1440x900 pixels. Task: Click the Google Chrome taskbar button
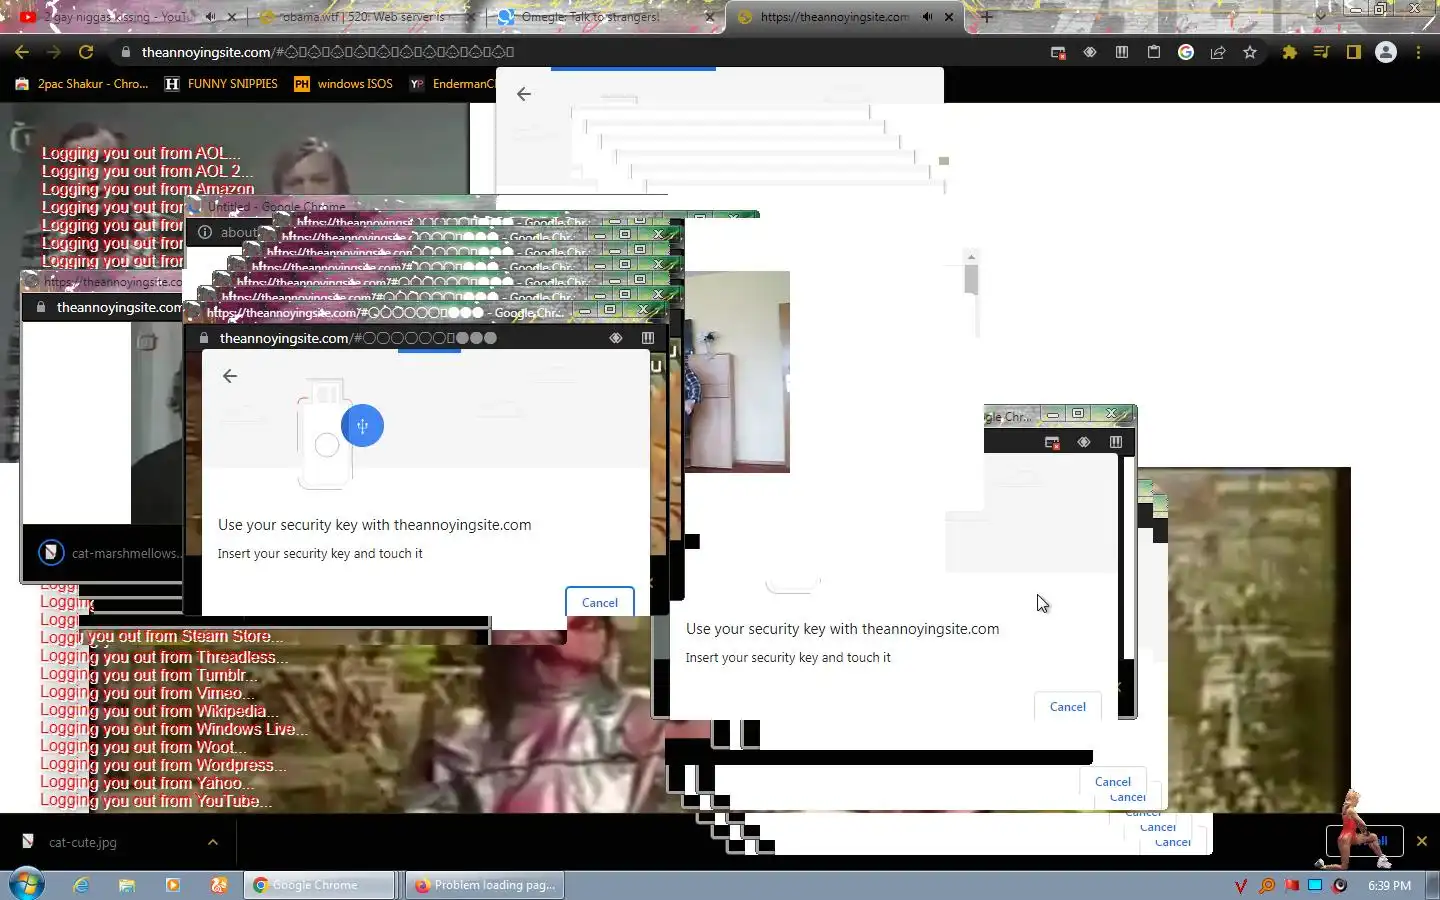319,885
